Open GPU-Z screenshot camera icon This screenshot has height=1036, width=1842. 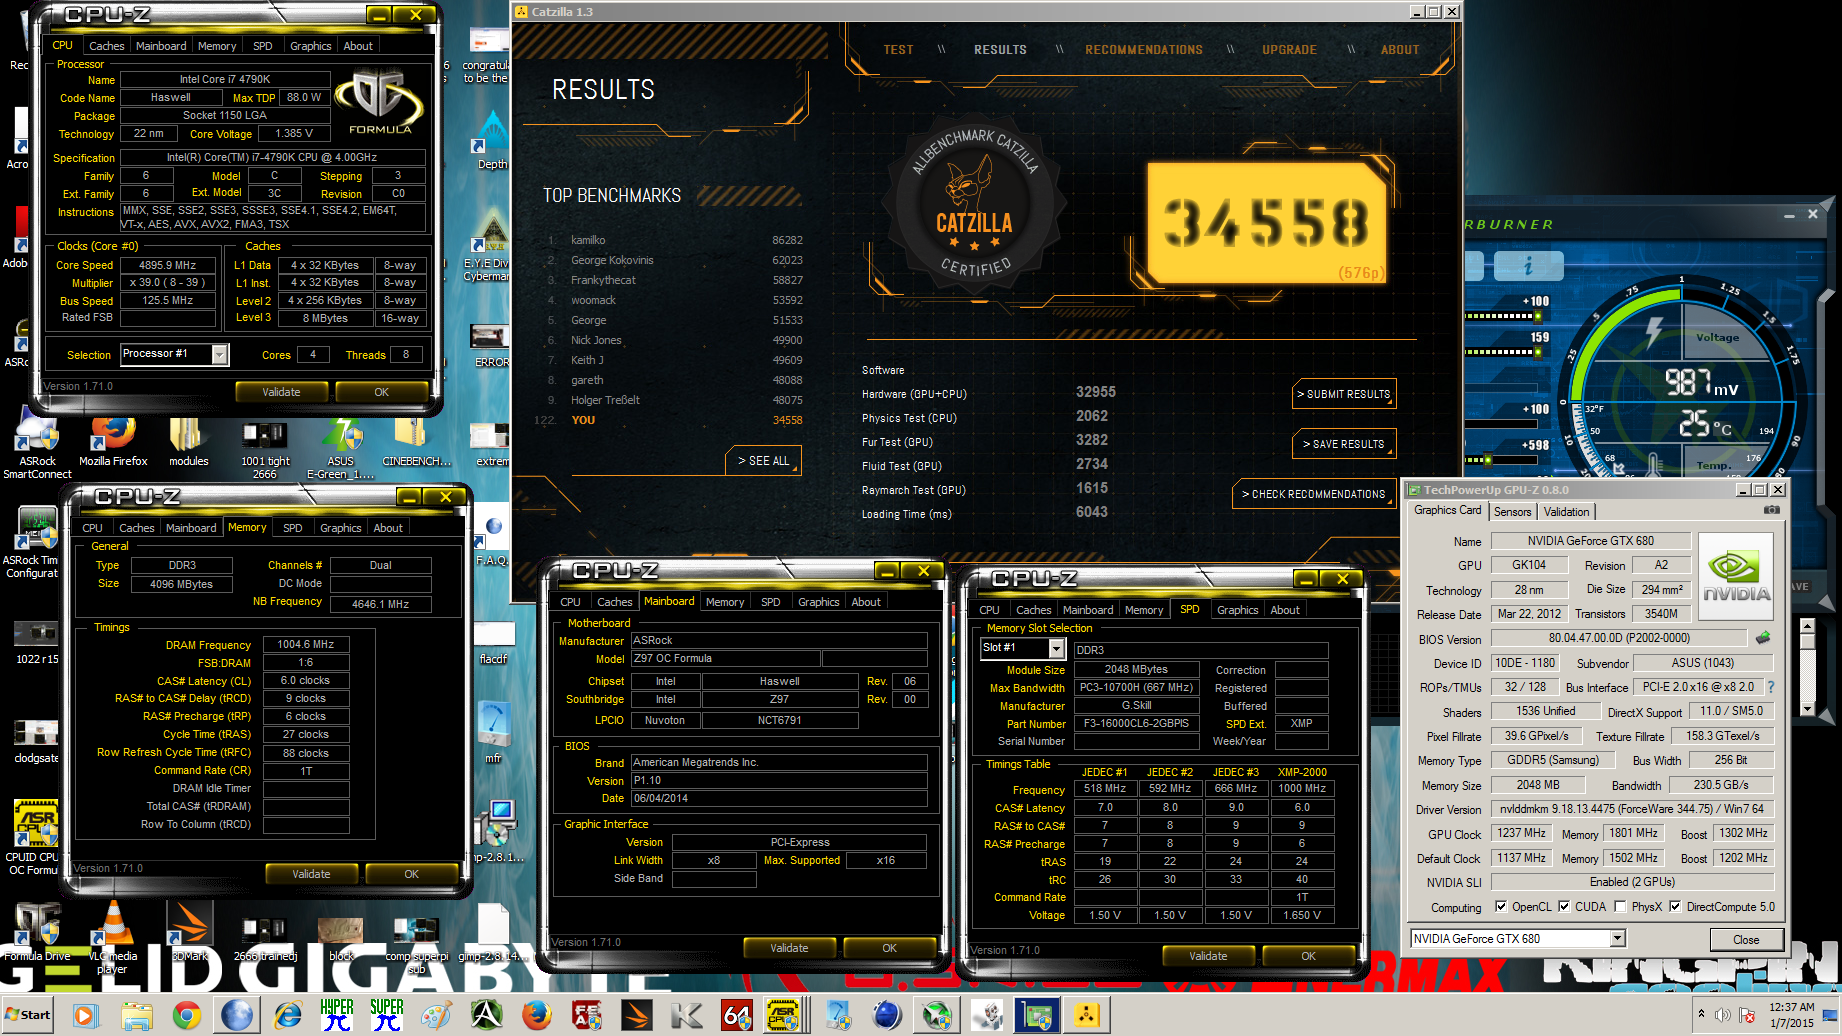pos(1771,510)
